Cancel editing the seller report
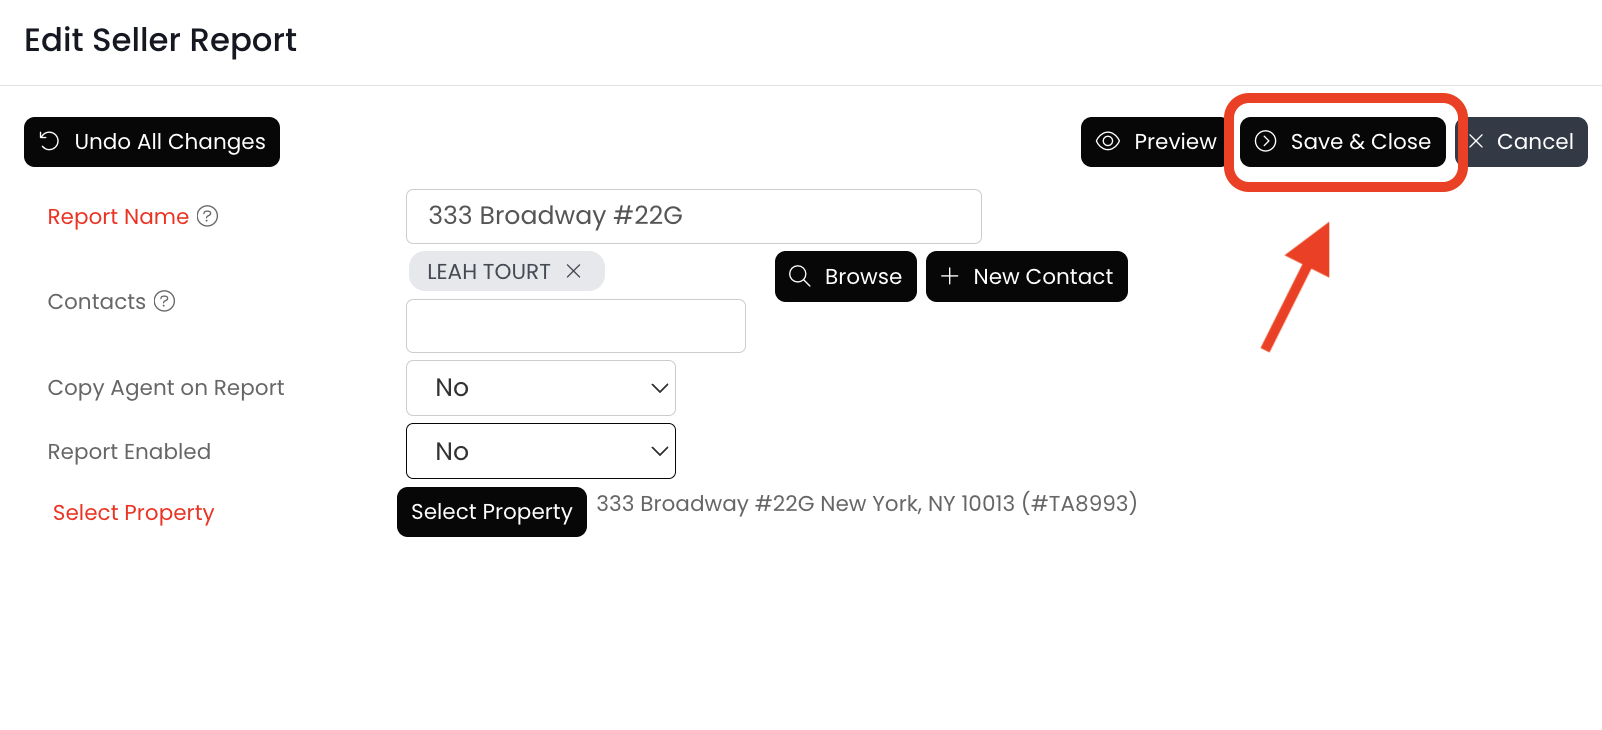 click(1523, 142)
